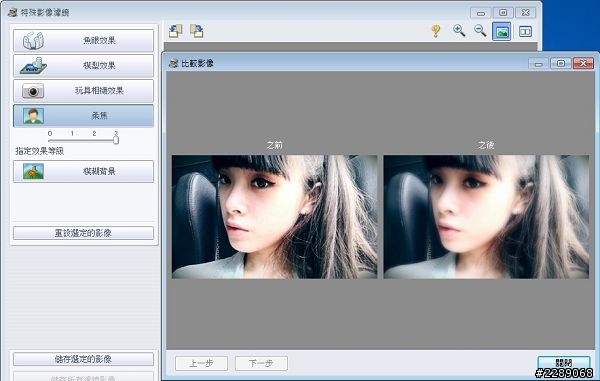Open the compare images view icon

click(x=525, y=31)
